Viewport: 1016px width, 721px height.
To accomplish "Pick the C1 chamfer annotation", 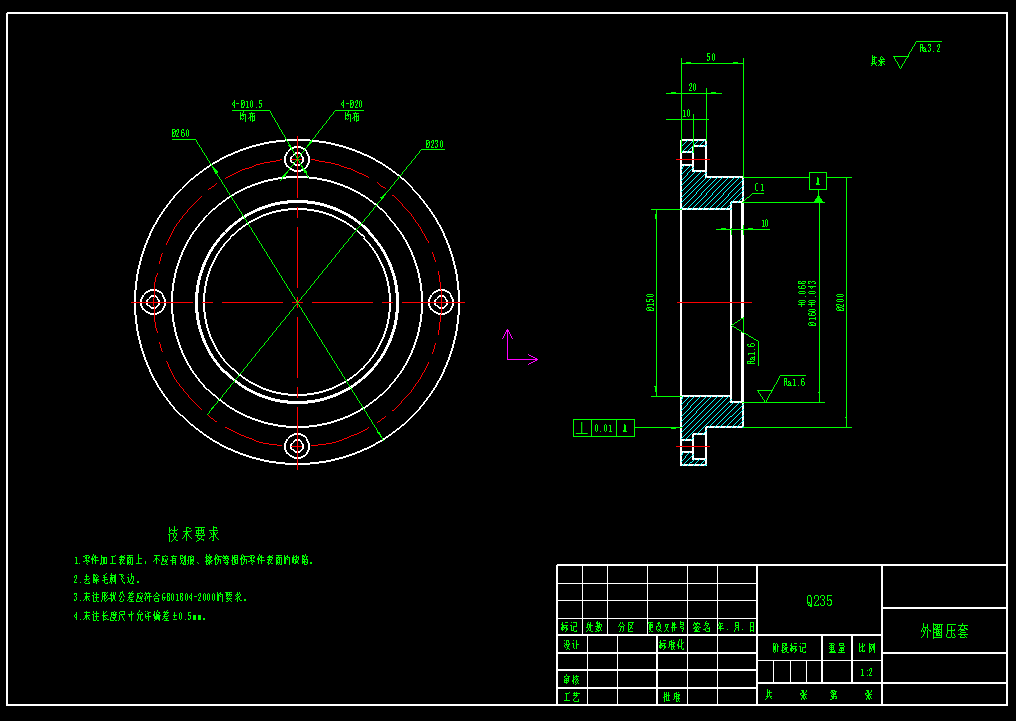I will (x=759, y=188).
